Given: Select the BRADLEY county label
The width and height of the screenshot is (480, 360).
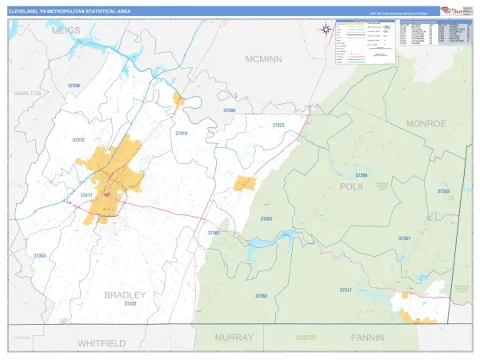Looking at the screenshot, I should 125,295.
